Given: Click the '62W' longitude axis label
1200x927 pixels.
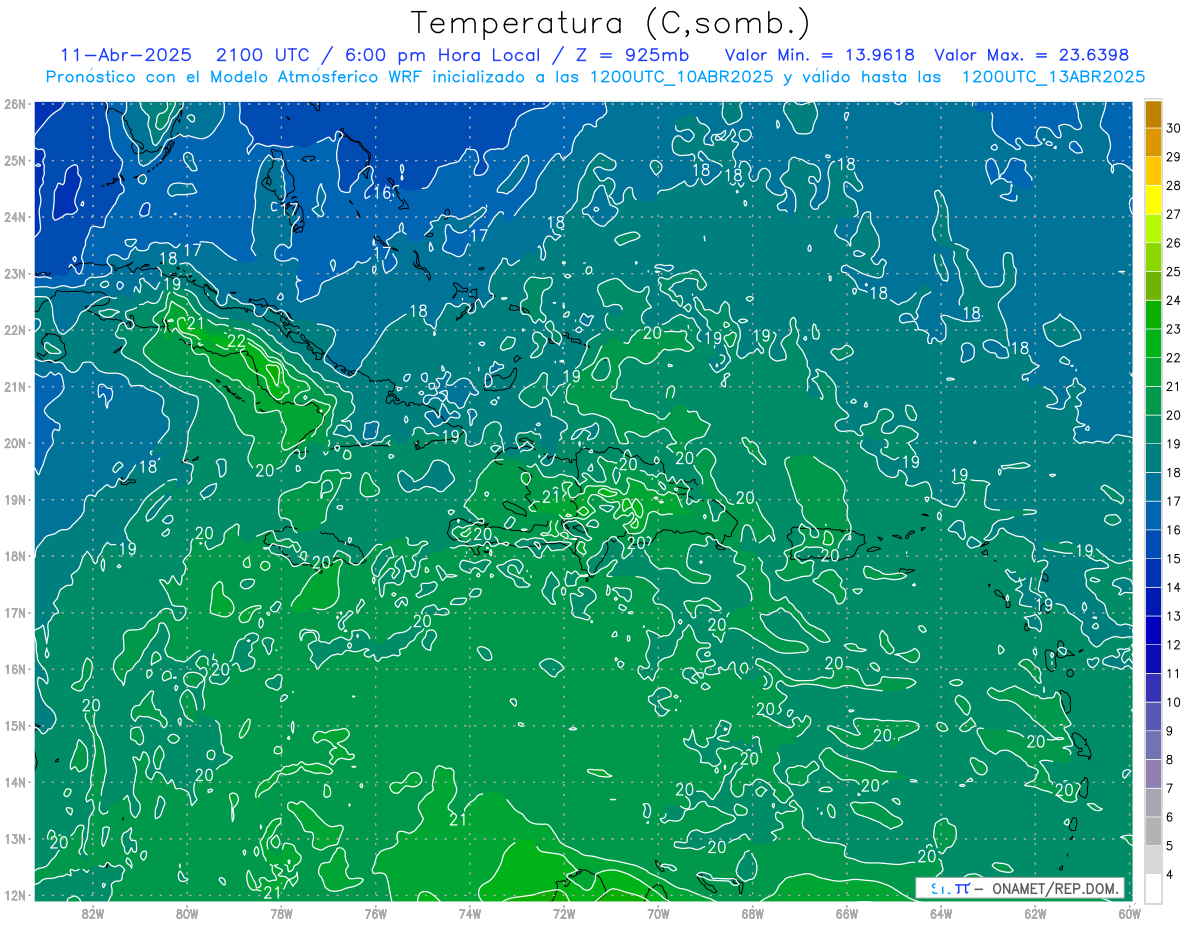Looking at the screenshot, I should coord(1035,913).
